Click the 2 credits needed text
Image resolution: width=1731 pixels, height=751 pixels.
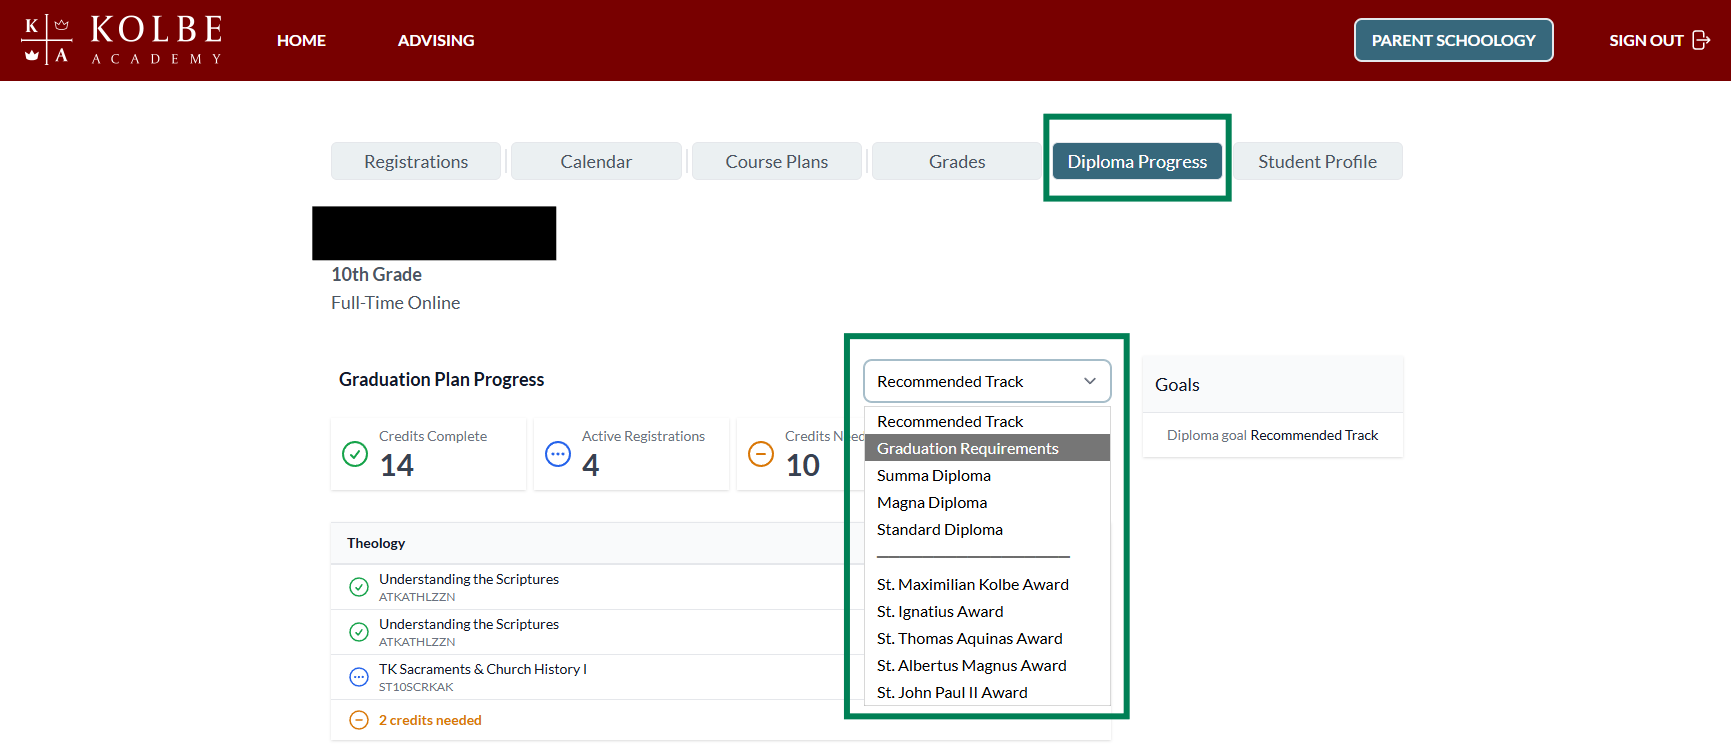[430, 720]
